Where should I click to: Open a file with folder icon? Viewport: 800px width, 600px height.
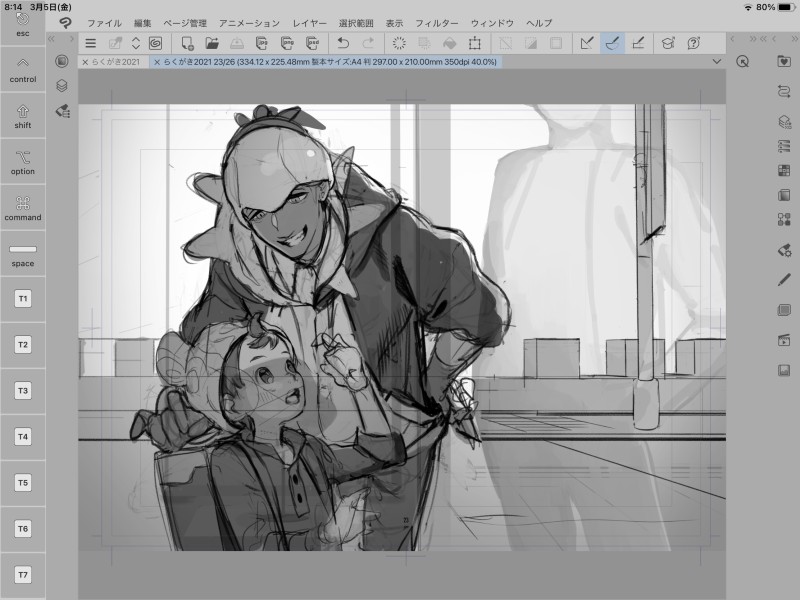[x=212, y=43]
